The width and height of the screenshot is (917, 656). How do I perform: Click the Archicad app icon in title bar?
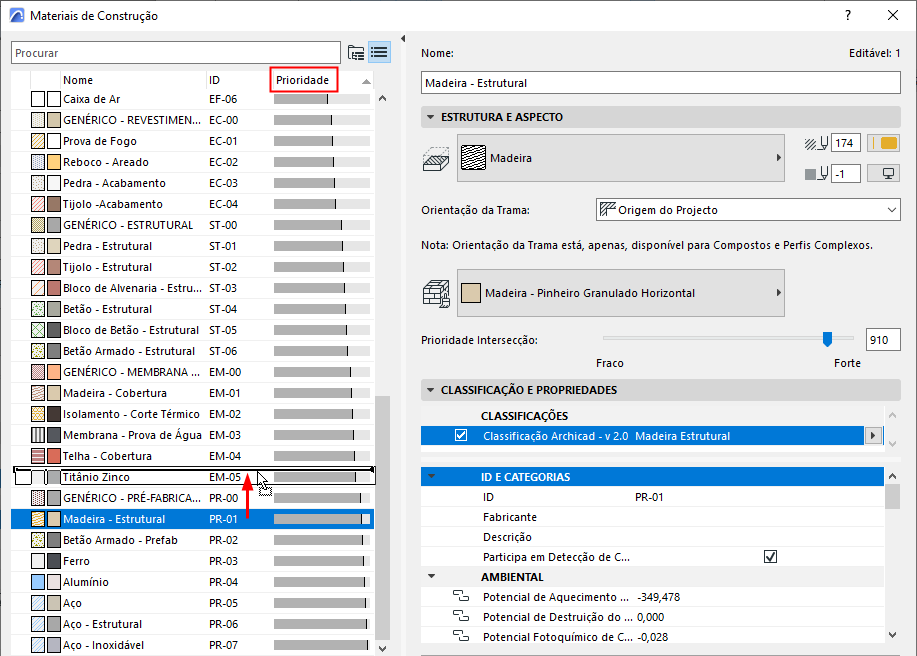point(17,16)
